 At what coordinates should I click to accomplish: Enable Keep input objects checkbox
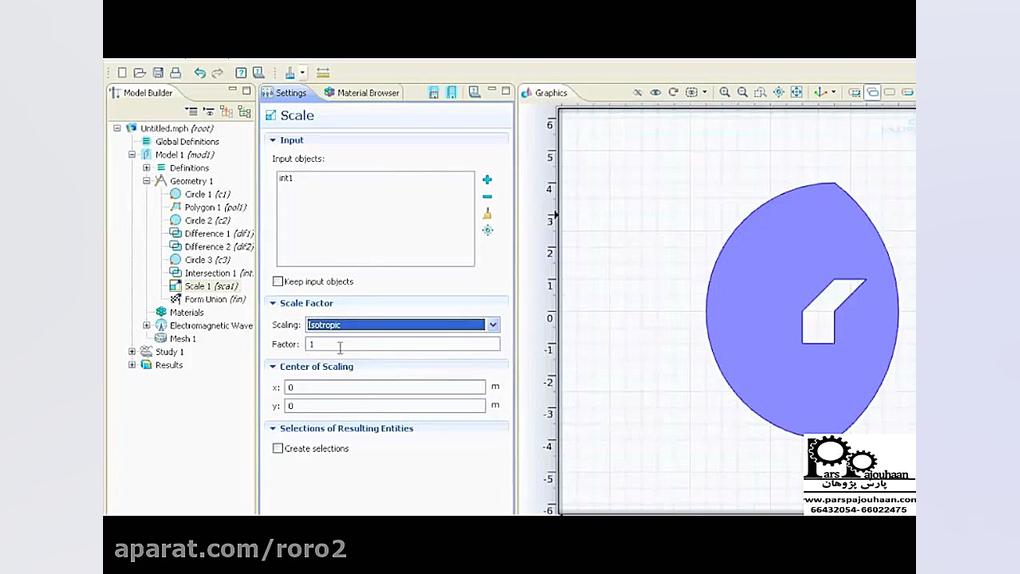click(278, 281)
